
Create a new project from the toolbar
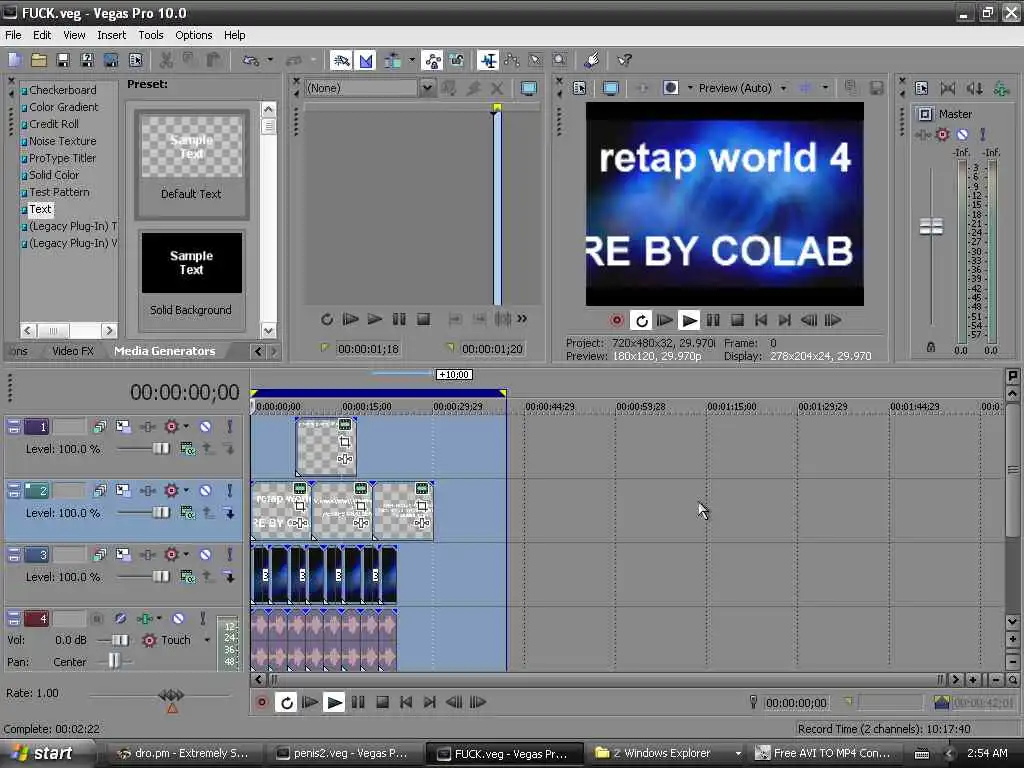(x=14, y=61)
